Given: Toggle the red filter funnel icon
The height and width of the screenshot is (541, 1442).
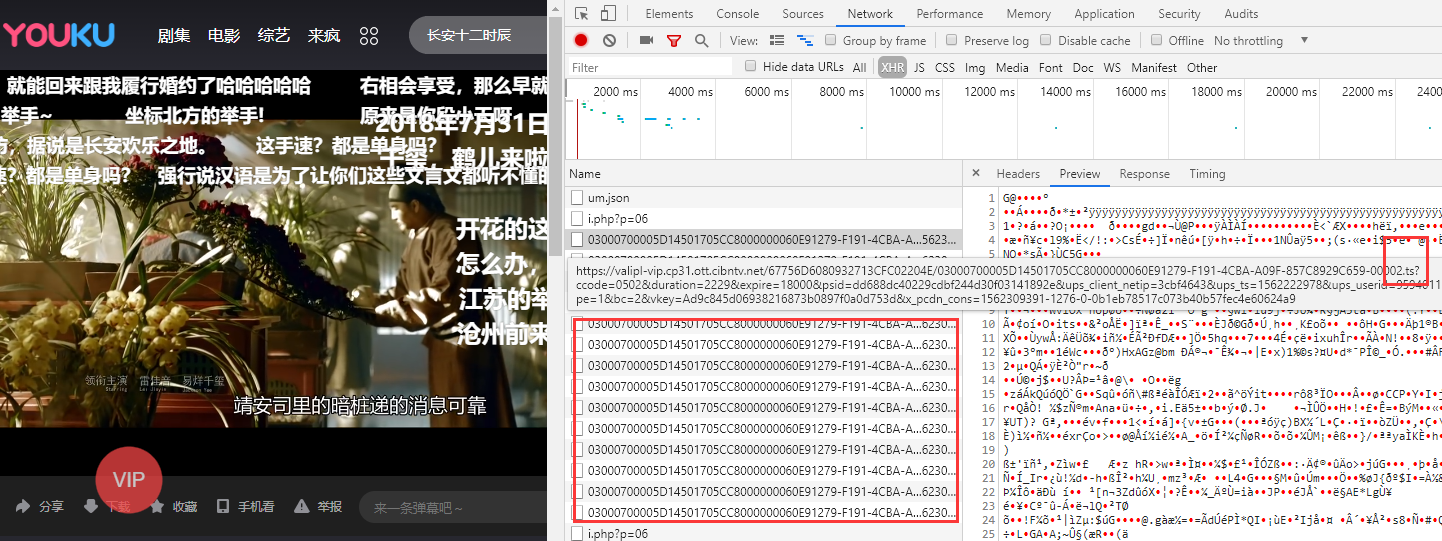Looking at the screenshot, I should [674, 40].
